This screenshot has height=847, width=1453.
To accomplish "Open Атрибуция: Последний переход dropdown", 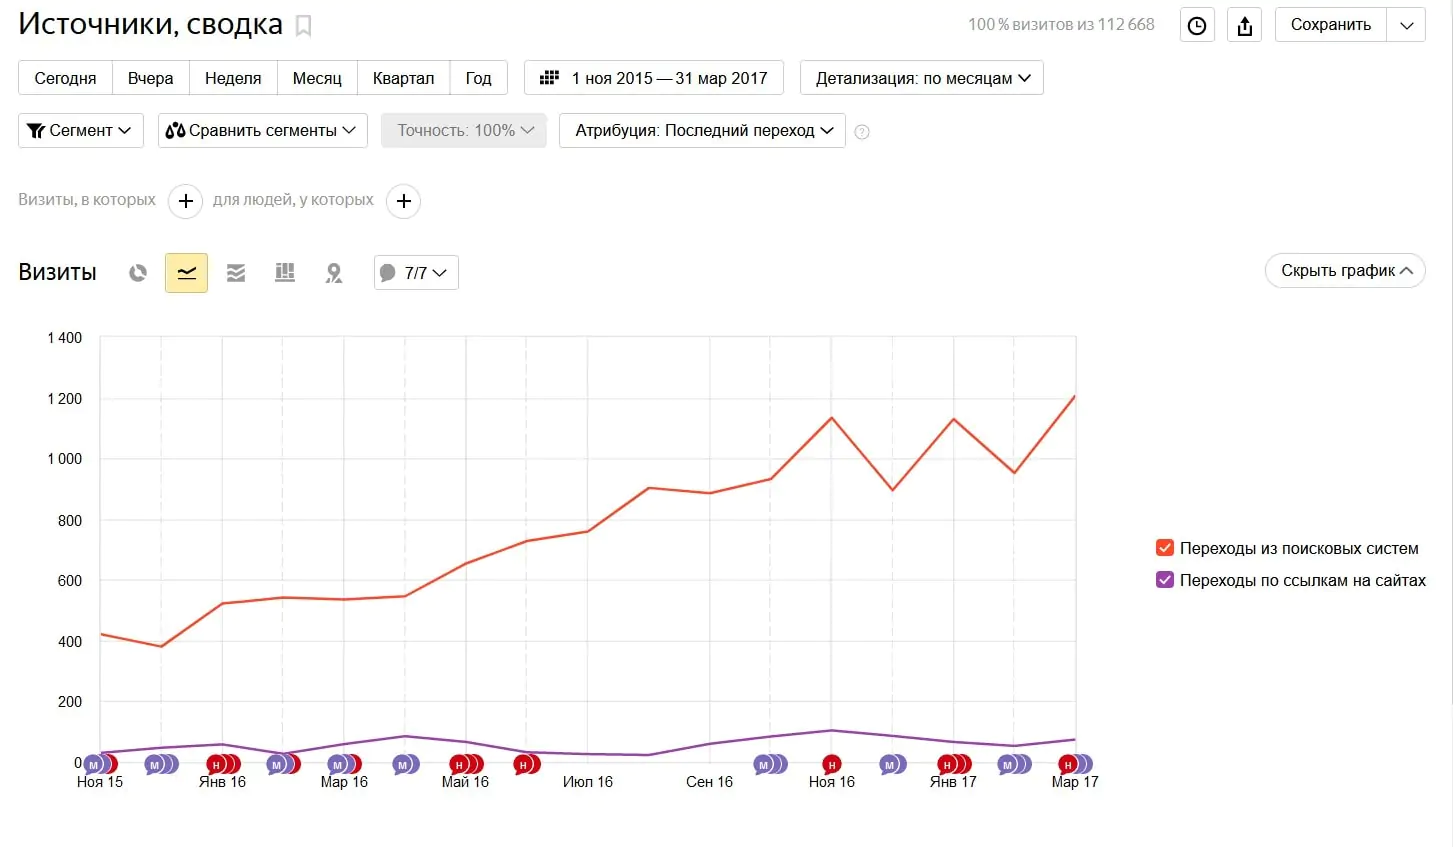I will 702,131.
